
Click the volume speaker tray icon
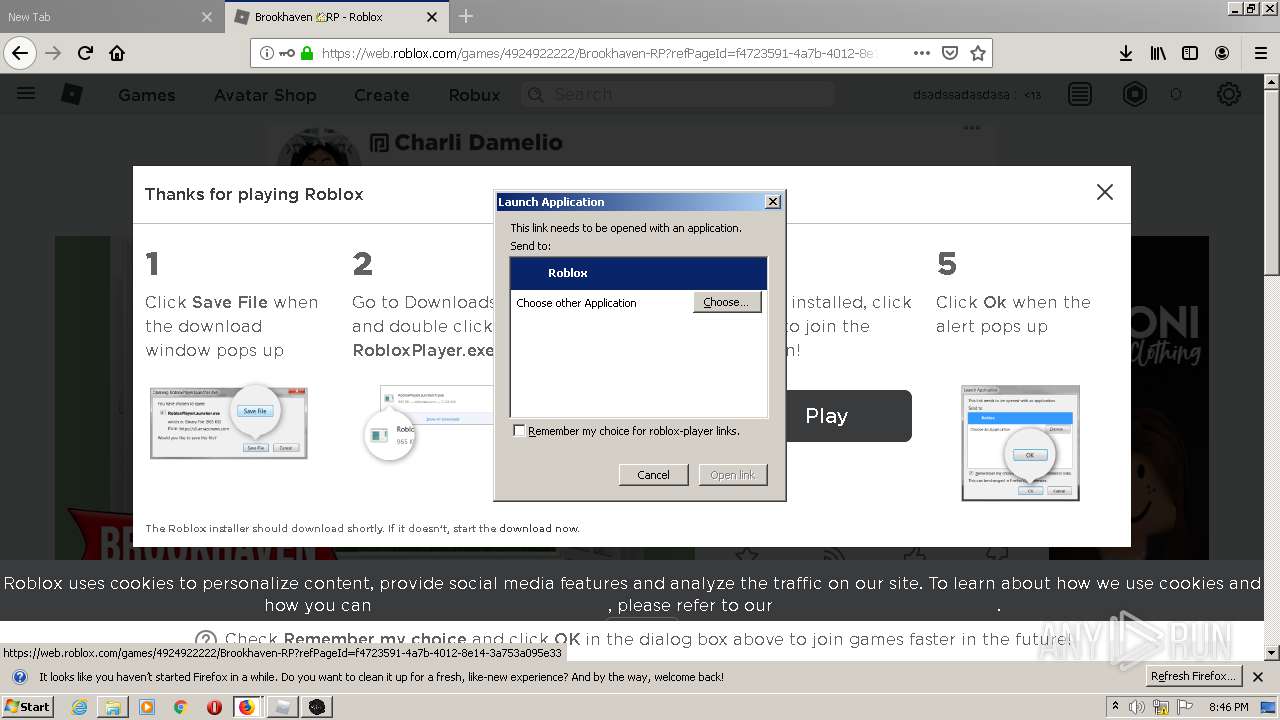pos(1138,707)
